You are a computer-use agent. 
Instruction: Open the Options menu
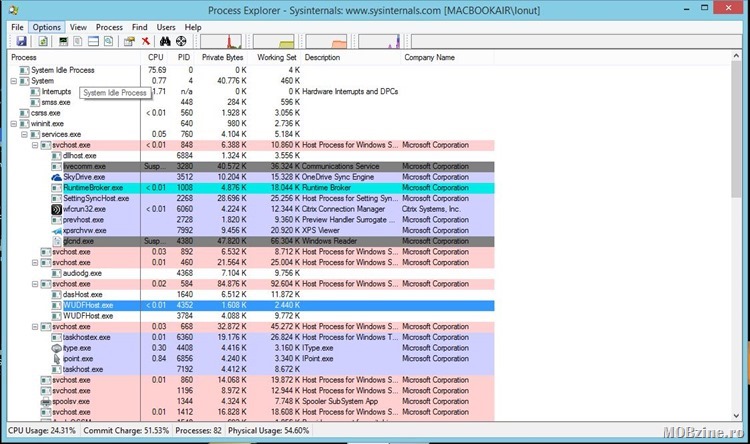[x=46, y=27]
